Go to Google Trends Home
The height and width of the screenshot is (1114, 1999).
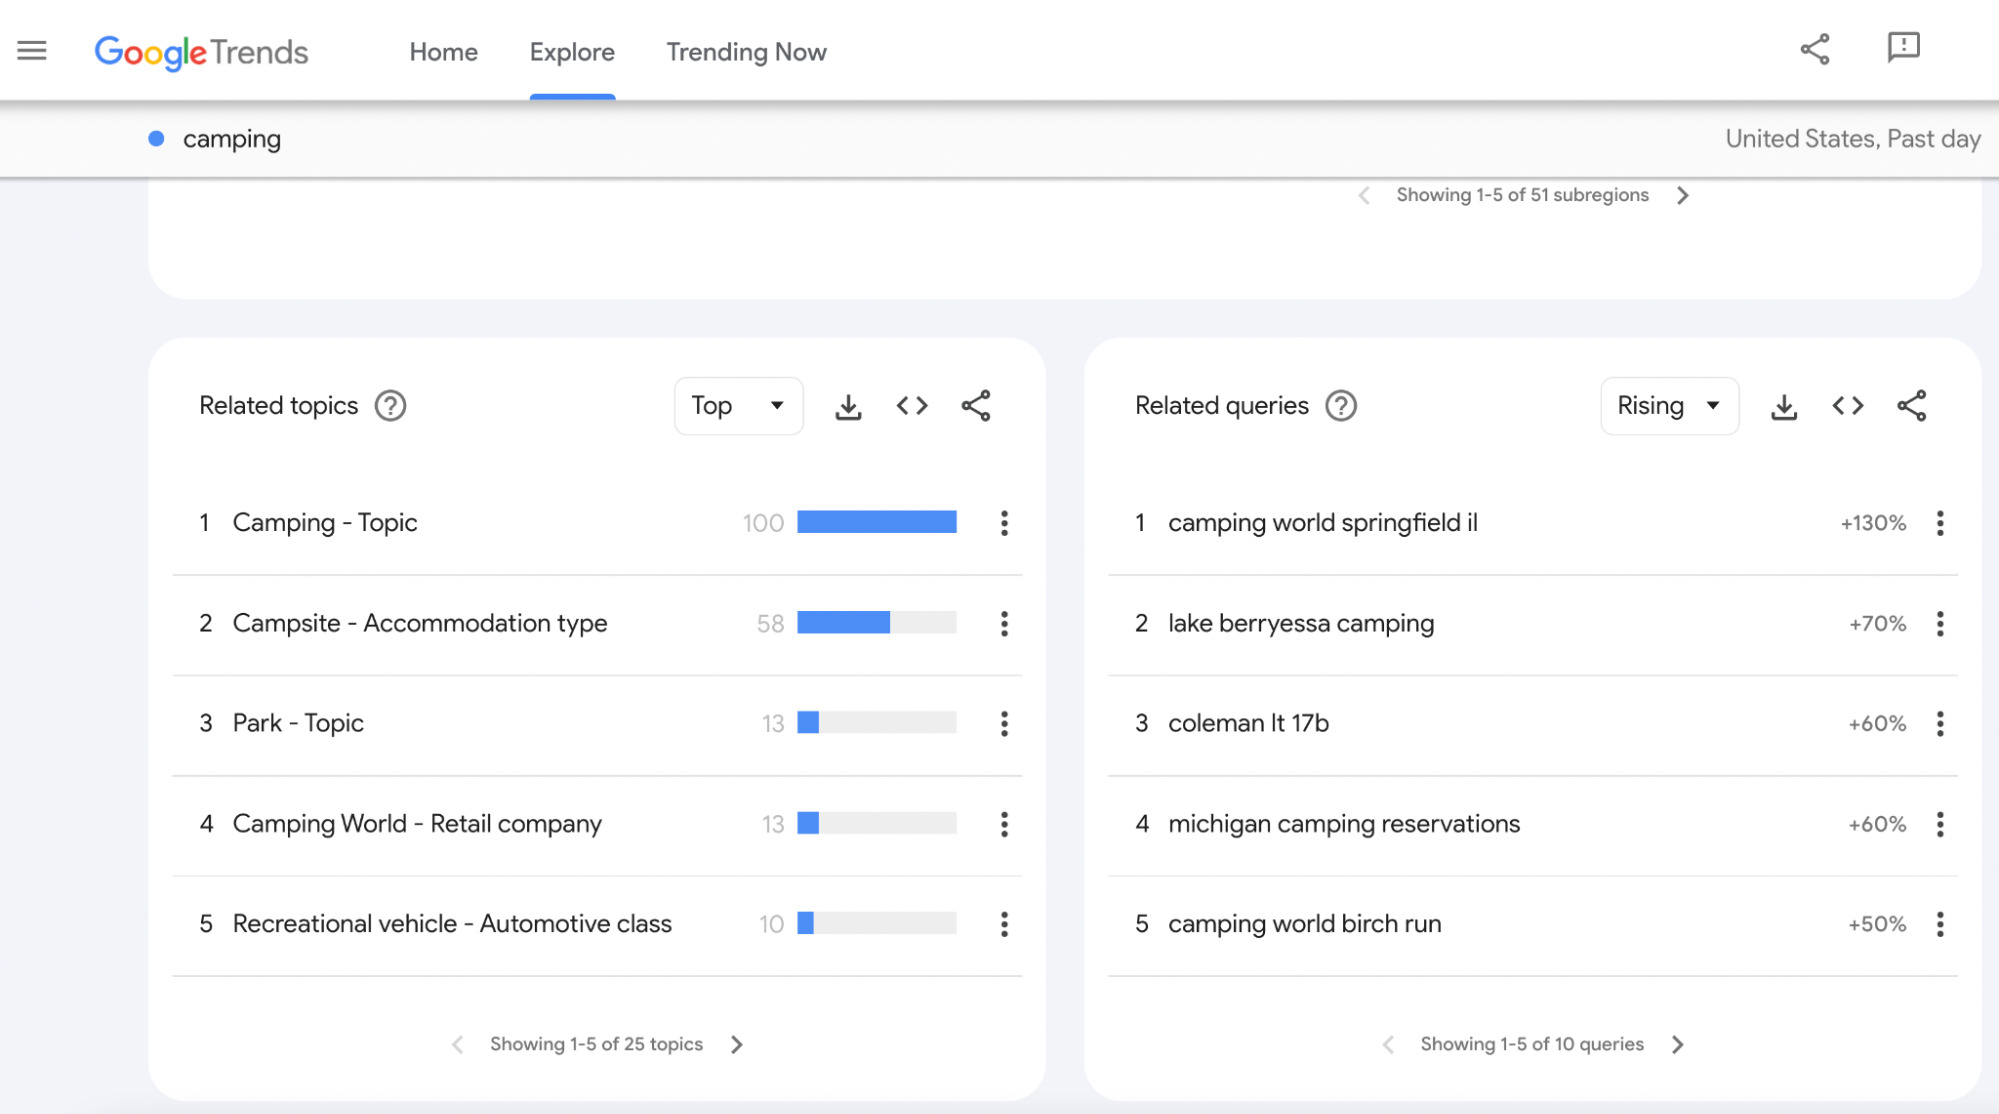click(442, 51)
